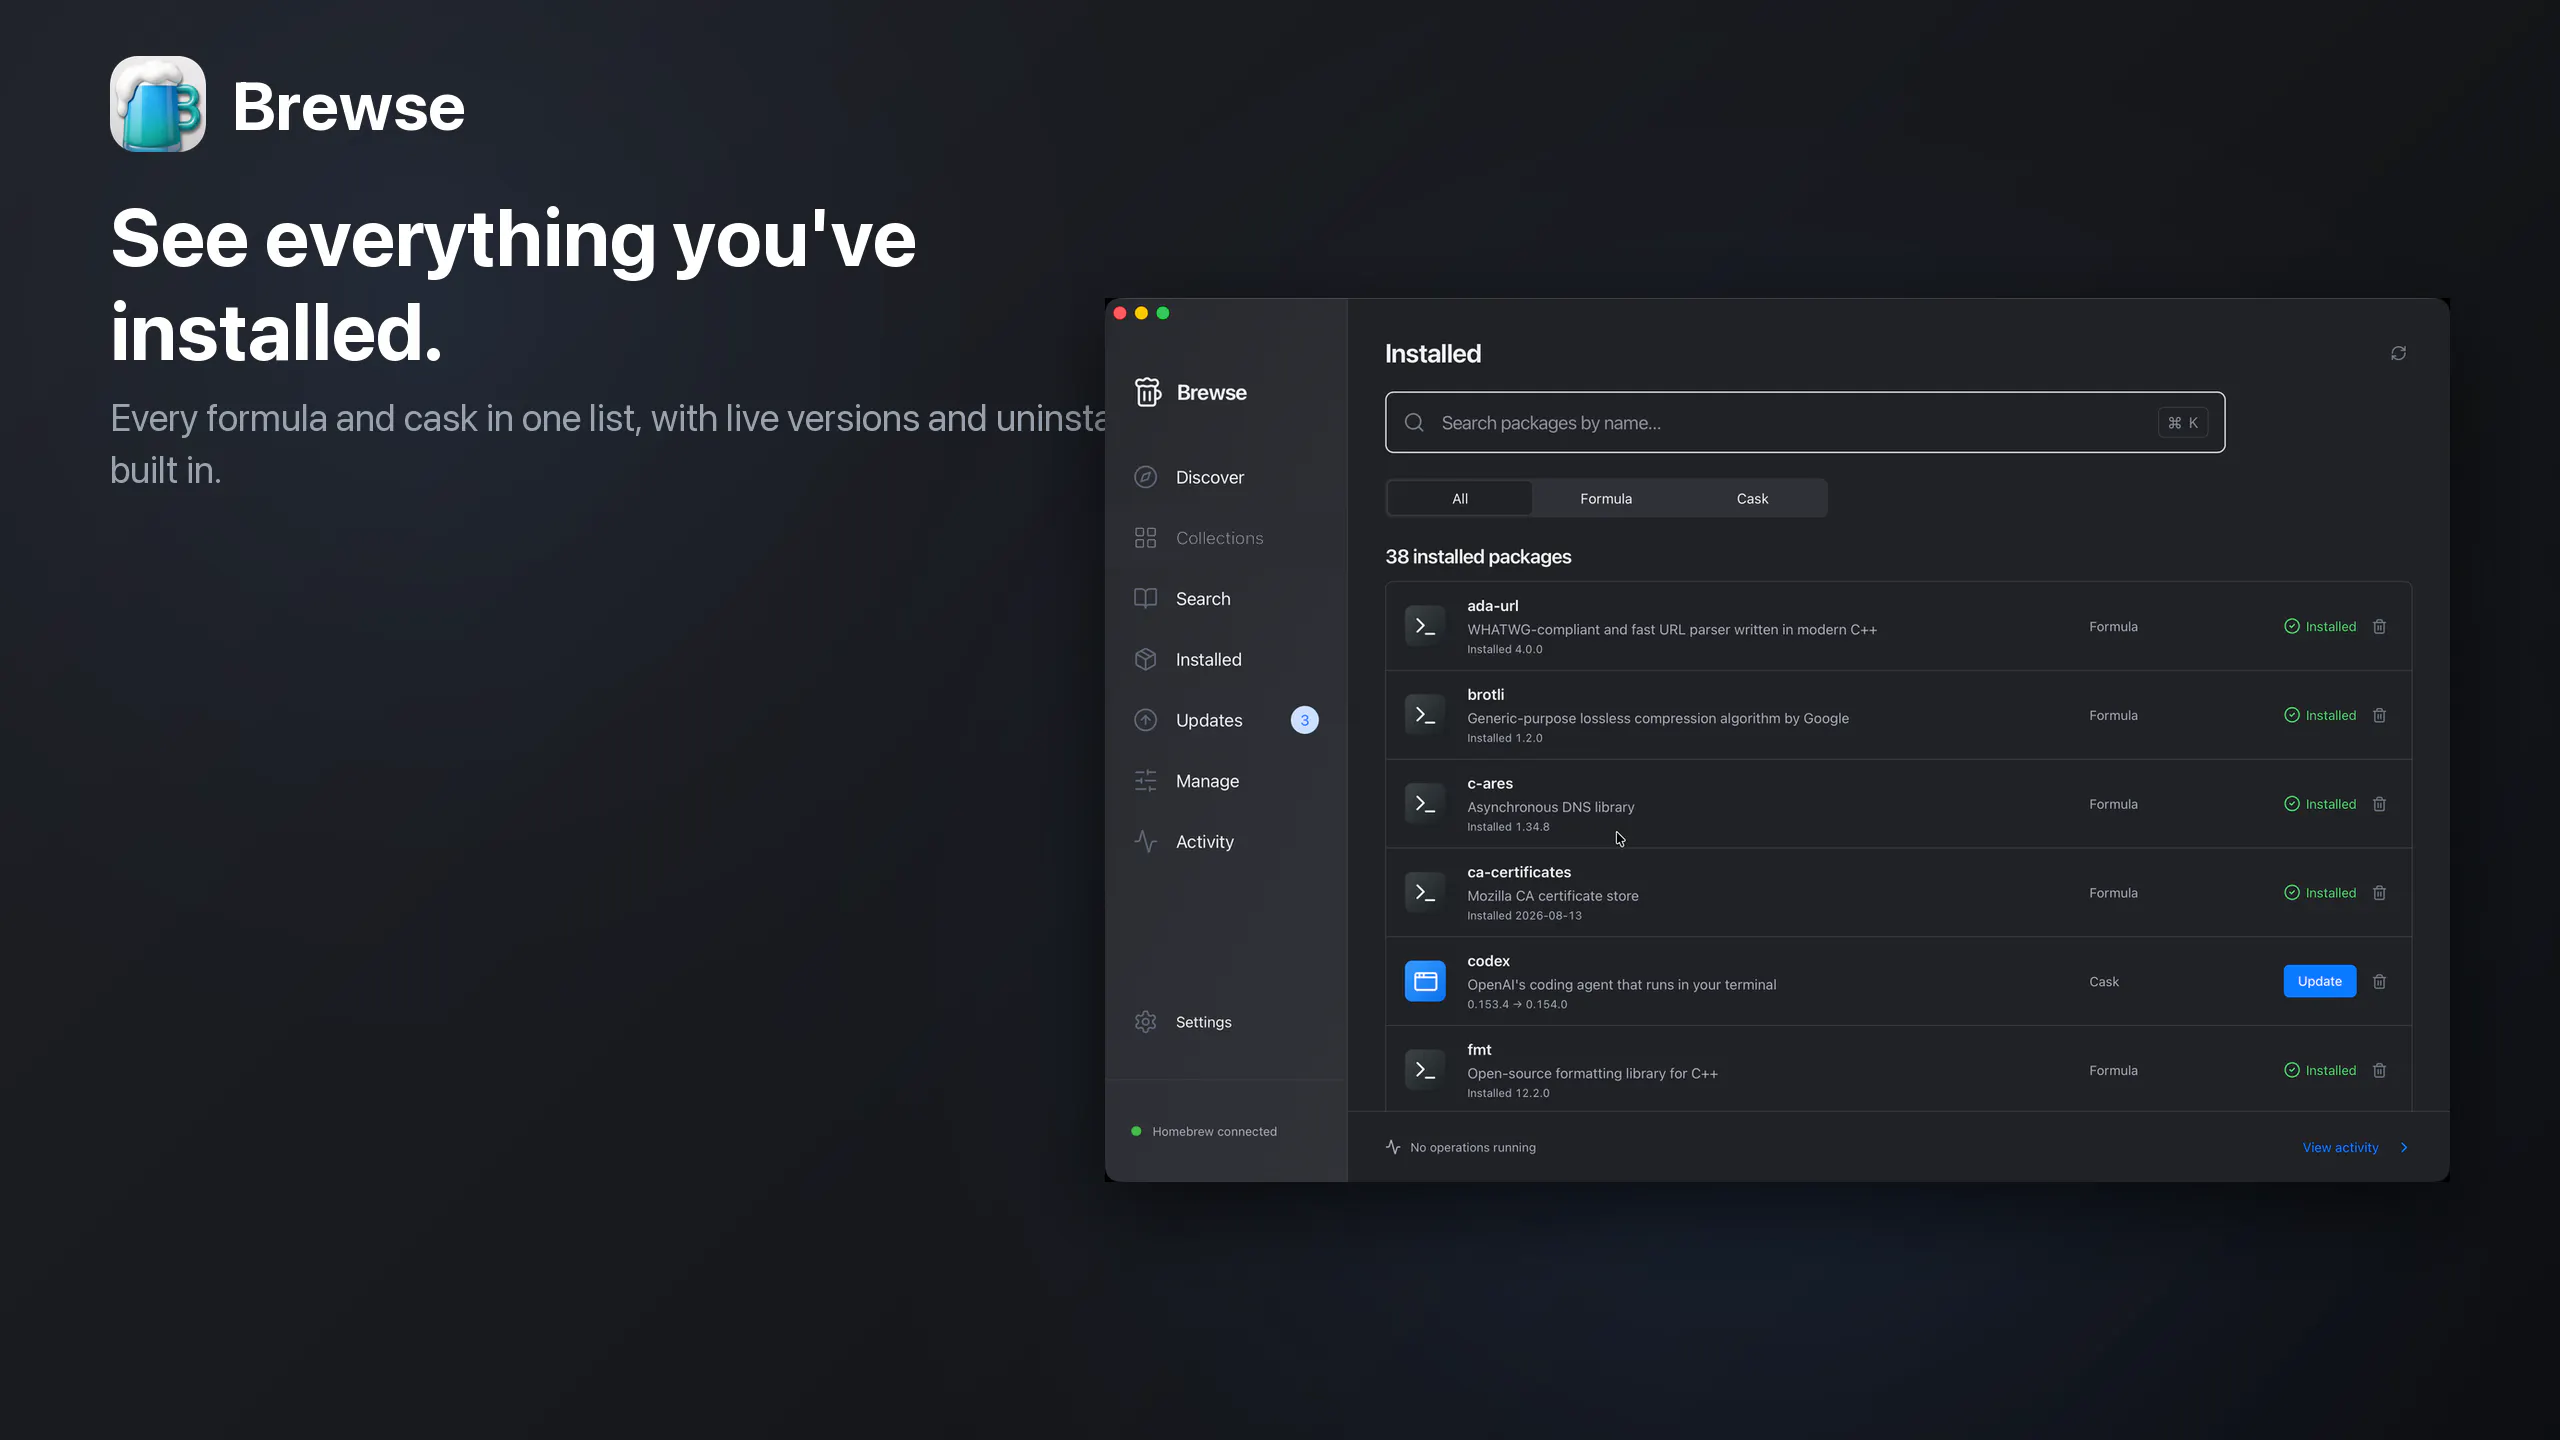Click the Installed status for brotli
Screen dimensions: 2560x1440
[2320, 715]
